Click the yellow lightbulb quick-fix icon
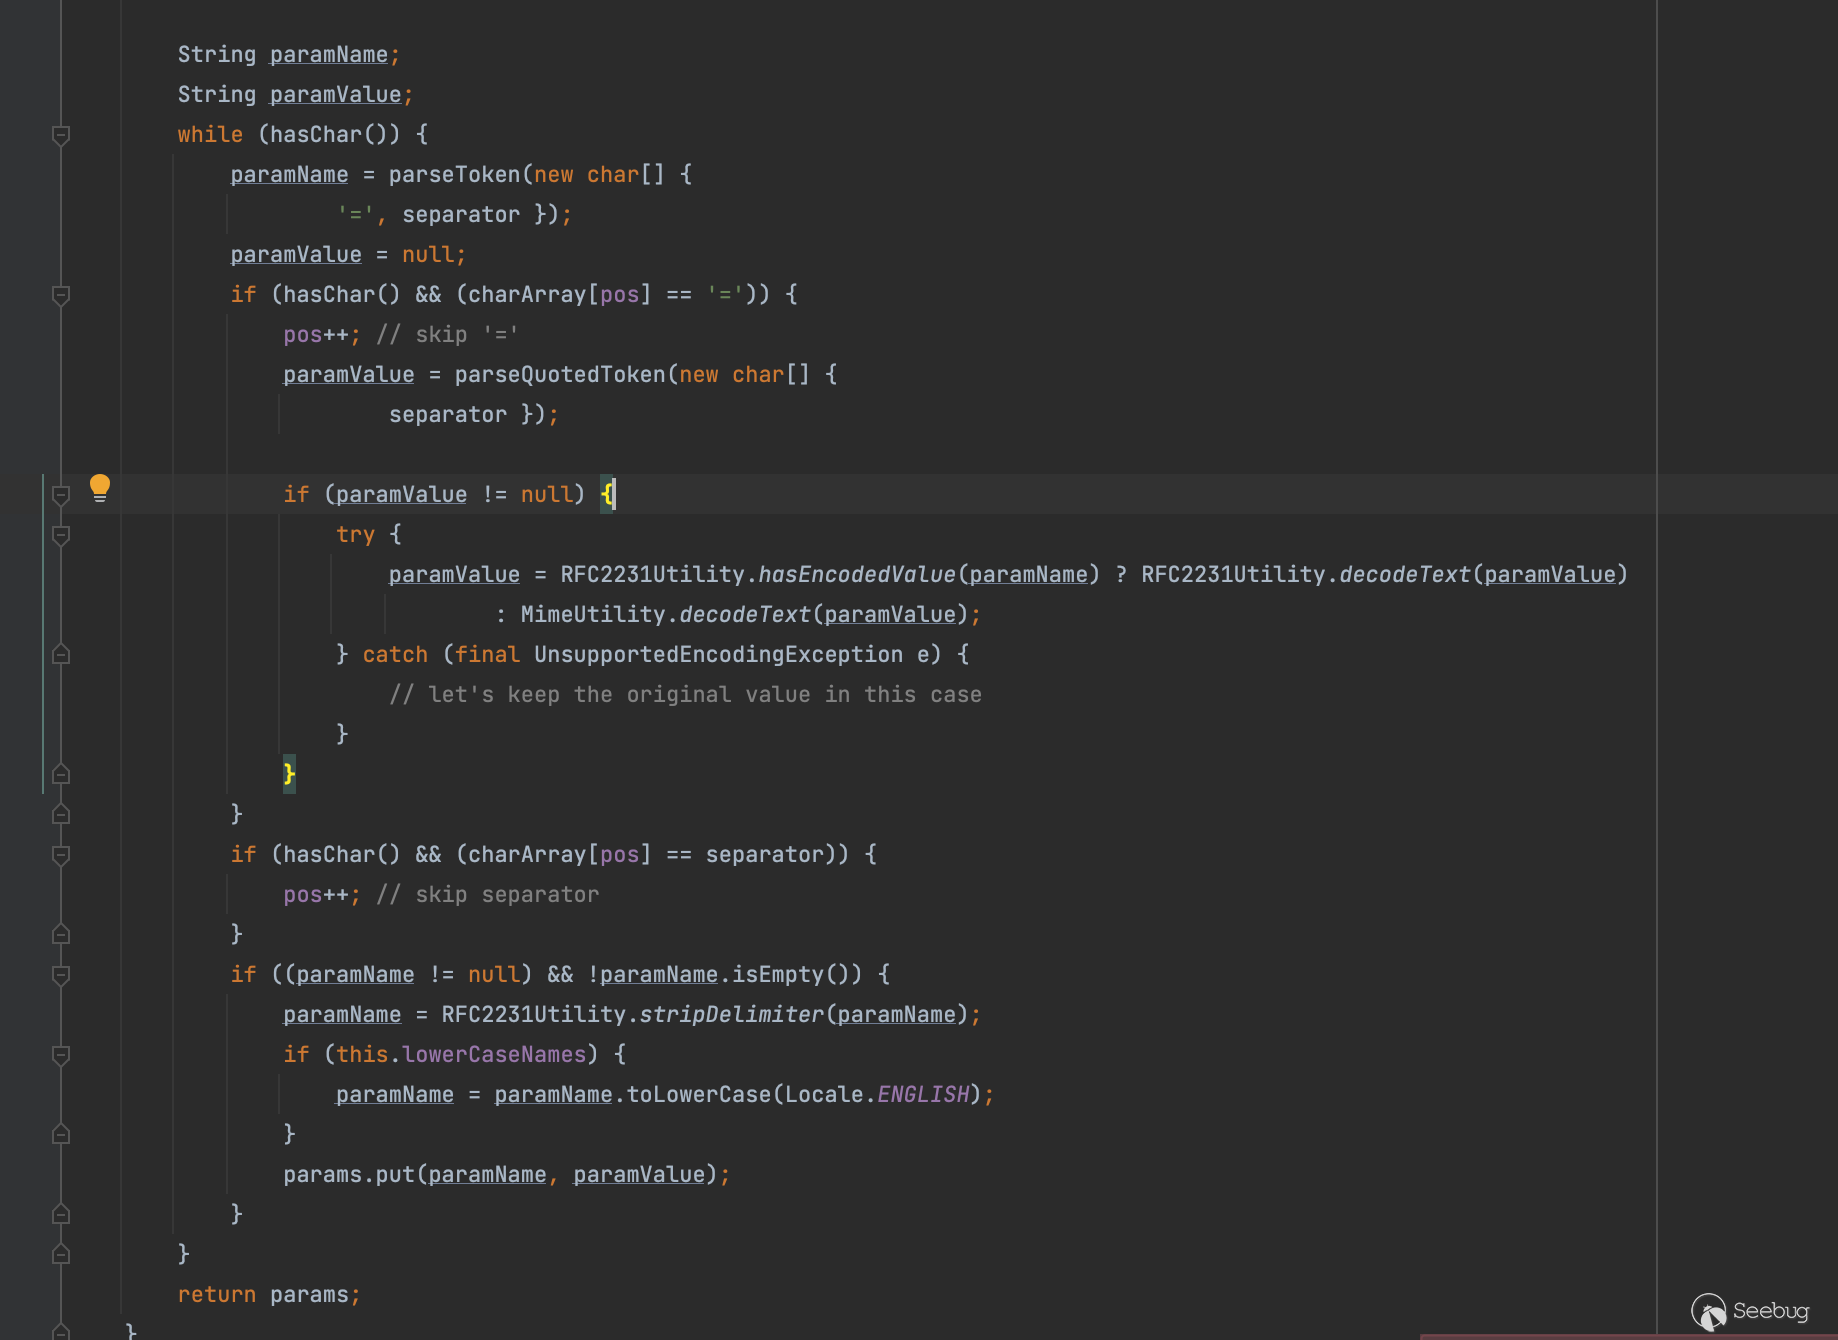 [99, 488]
